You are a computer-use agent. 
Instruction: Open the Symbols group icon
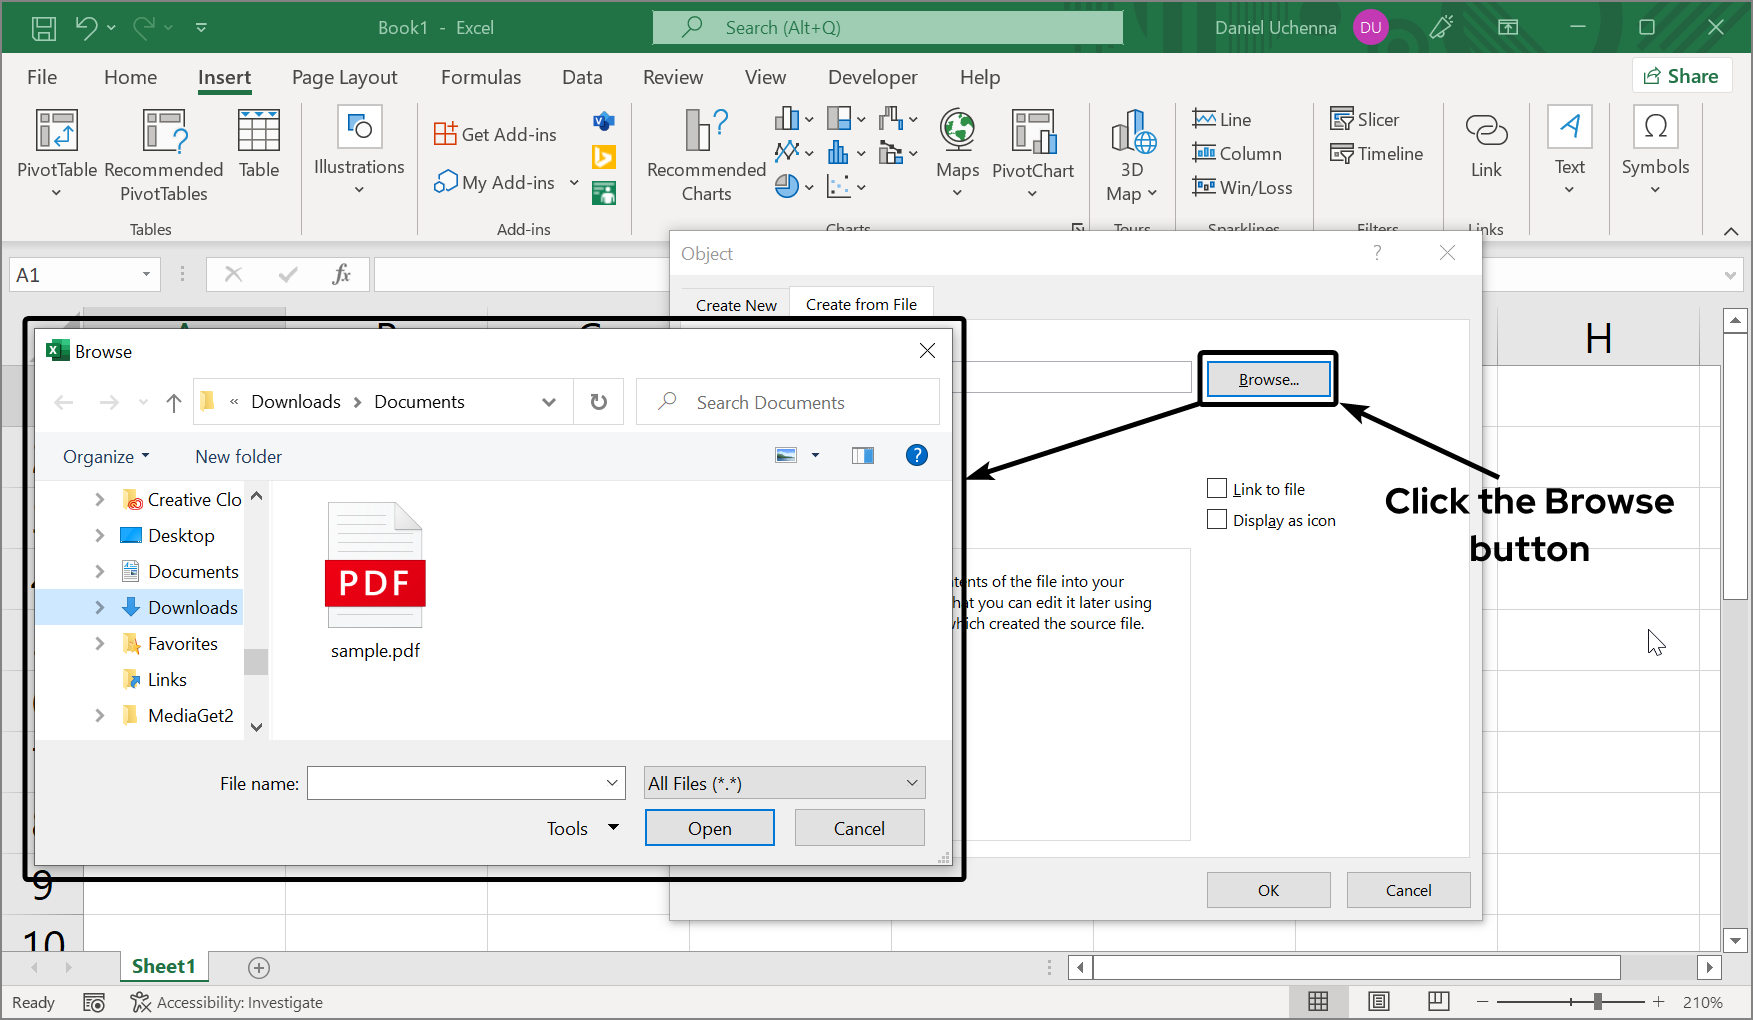1655,130
